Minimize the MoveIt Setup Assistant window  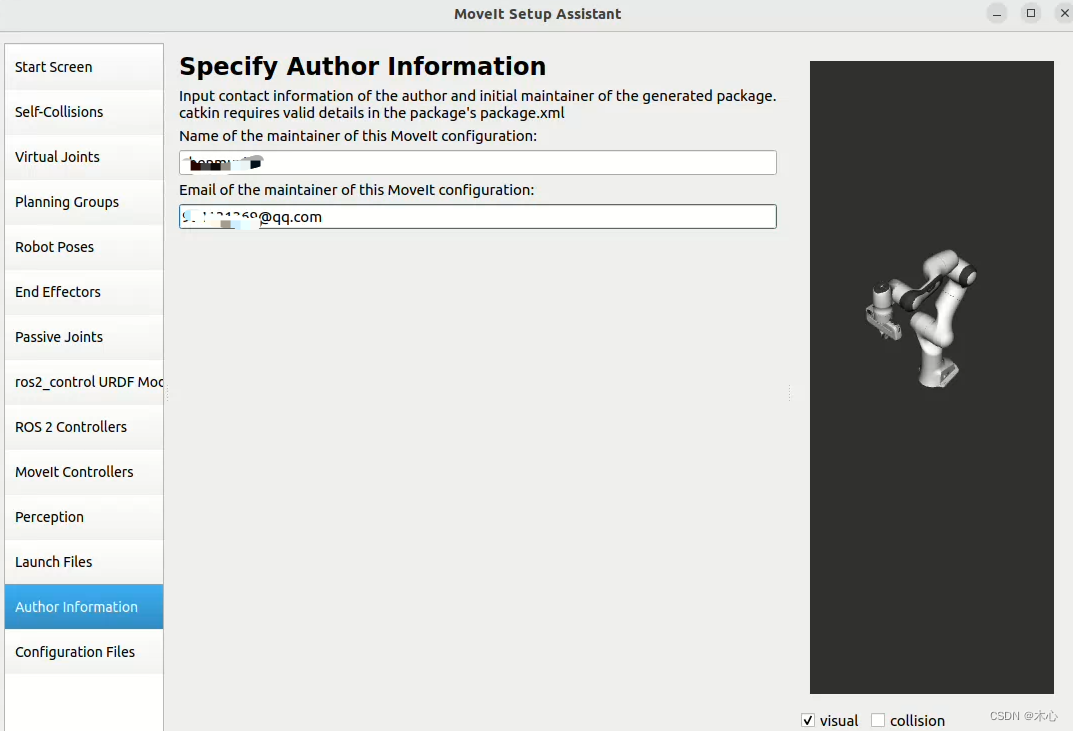click(x=997, y=13)
